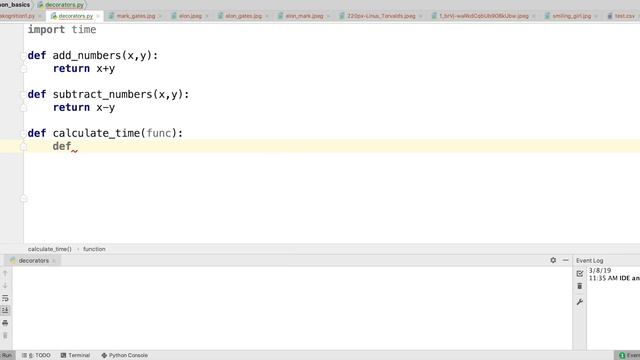The height and width of the screenshot is (360, 640).
Task: Clear all Event Log entries with trash icon
Action: click(580, 286)
